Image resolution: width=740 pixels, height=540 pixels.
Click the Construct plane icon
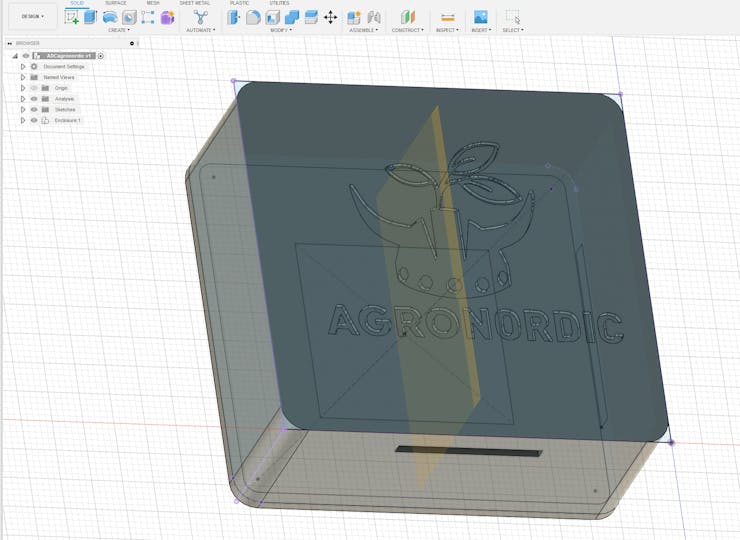point(407,17)
